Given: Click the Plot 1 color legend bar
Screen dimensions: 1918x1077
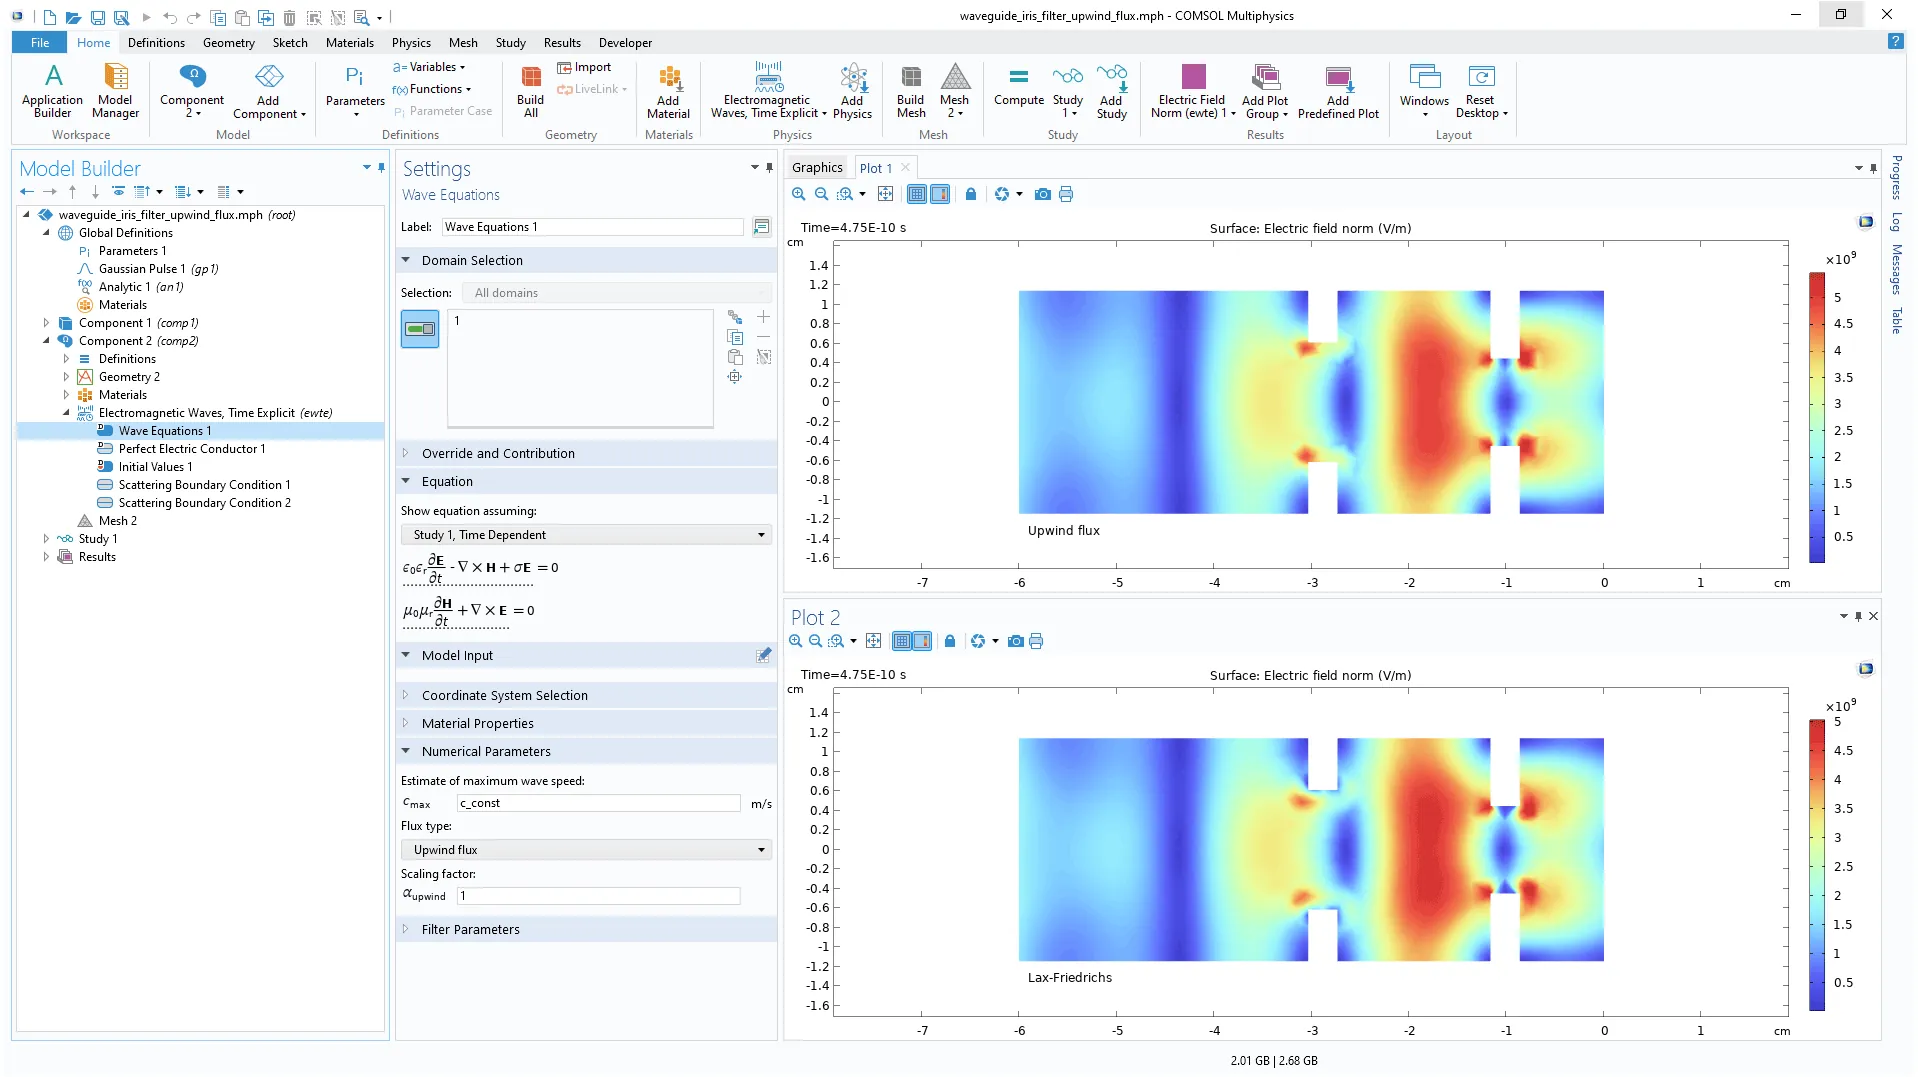Looking at the screenshot, I should click(x=1816, y=417).
